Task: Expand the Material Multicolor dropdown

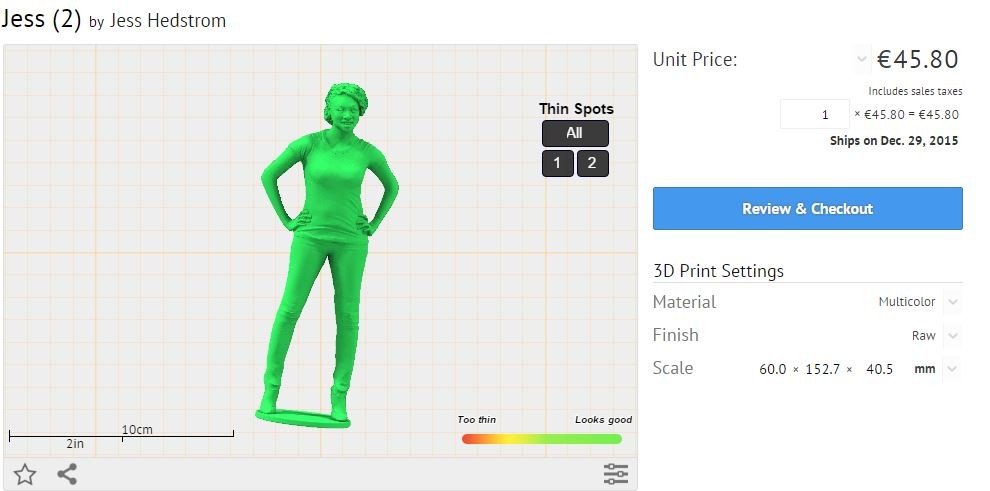Action: pyautogui.click(x=953, y=302)
